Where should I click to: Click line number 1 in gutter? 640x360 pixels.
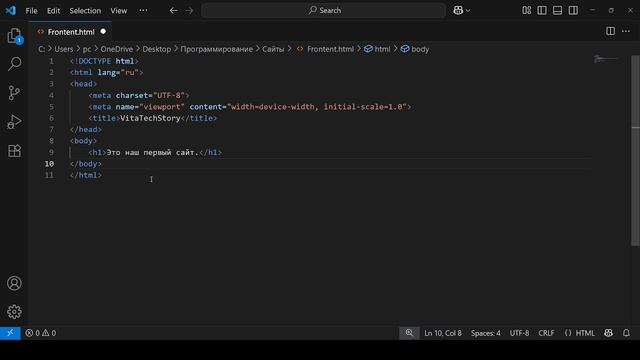point(51,61)
